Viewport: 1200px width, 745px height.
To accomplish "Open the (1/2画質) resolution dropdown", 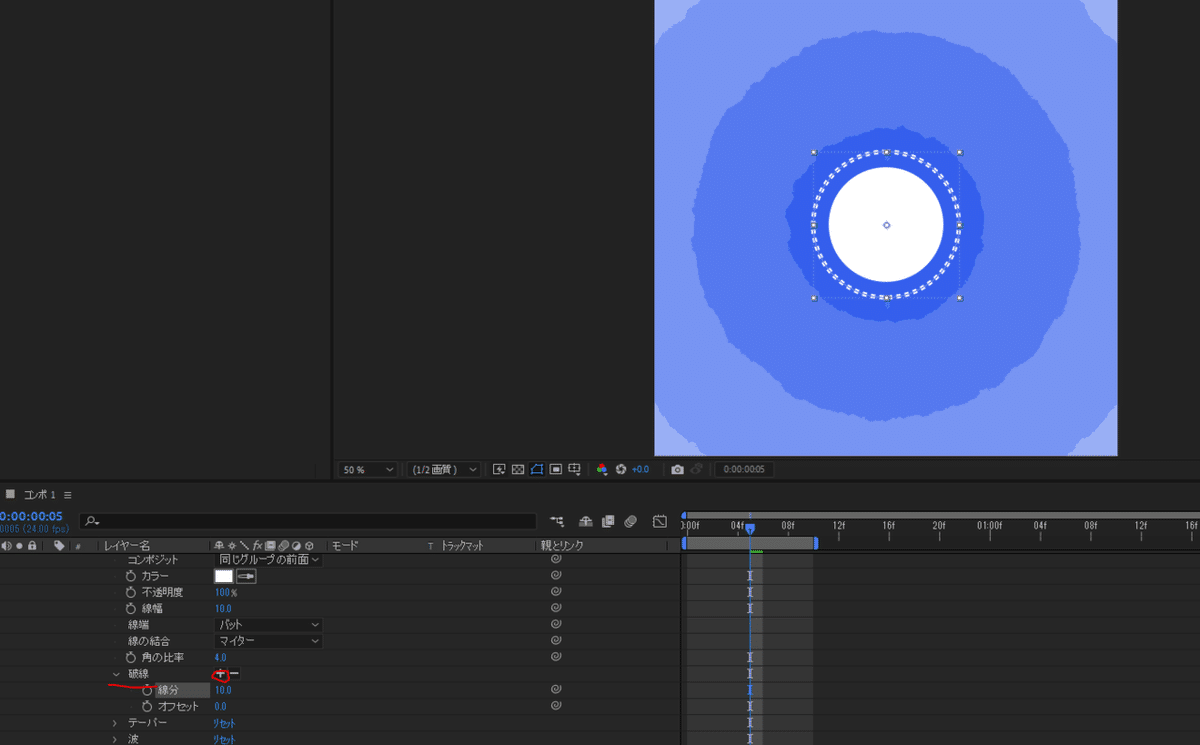I will point(443,469).
